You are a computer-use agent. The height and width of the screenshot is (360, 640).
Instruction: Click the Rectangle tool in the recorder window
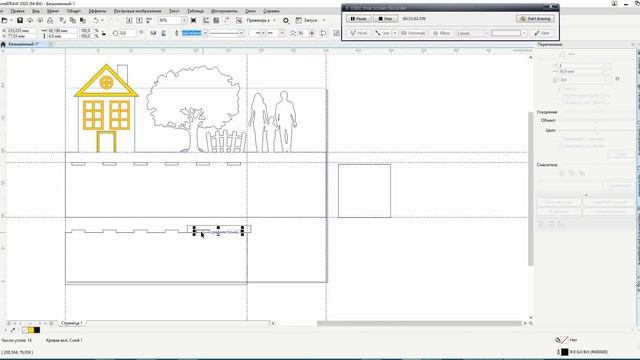pyautogui.click(x=413, y=33)
